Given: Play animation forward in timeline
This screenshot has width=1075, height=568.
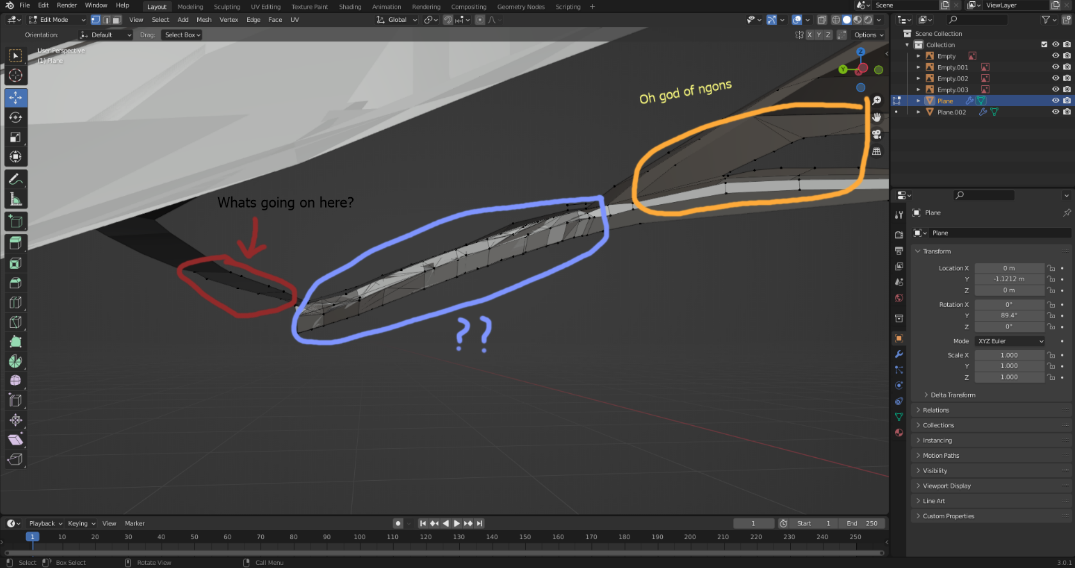Looking at the screenshot, I should click(457, 523).
